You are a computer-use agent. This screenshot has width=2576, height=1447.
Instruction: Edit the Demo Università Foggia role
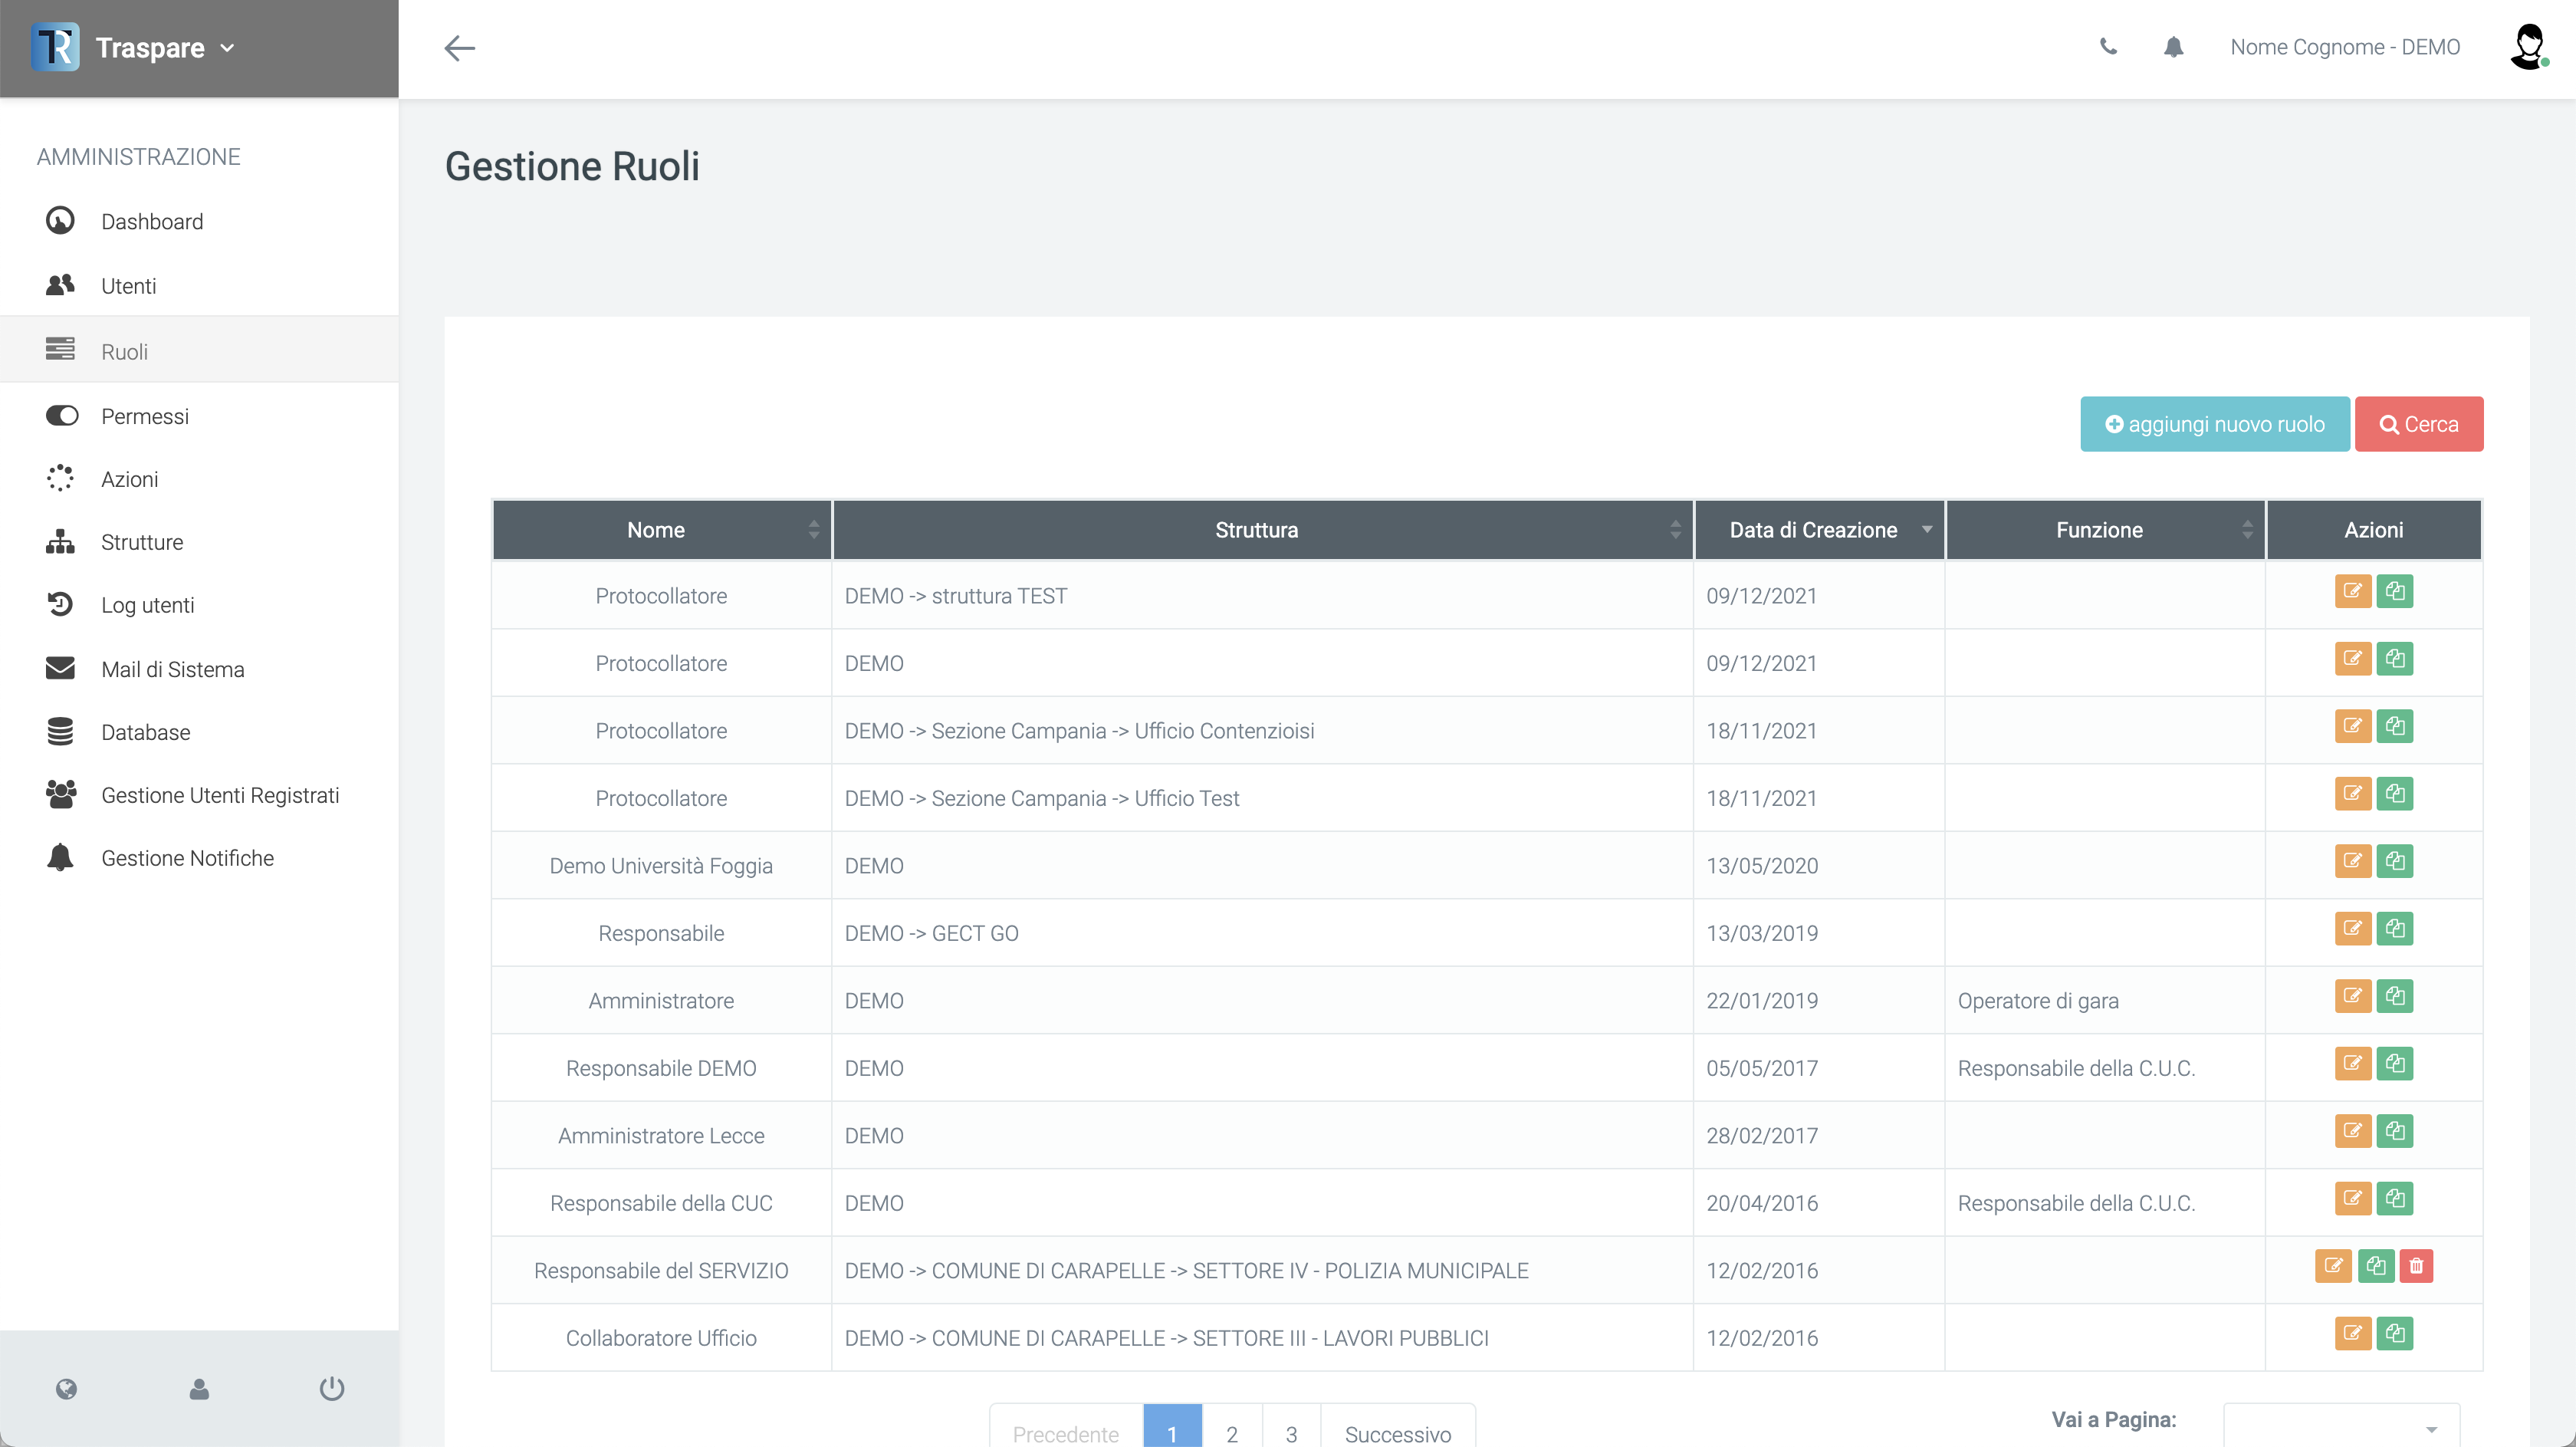click(2352, 861)
